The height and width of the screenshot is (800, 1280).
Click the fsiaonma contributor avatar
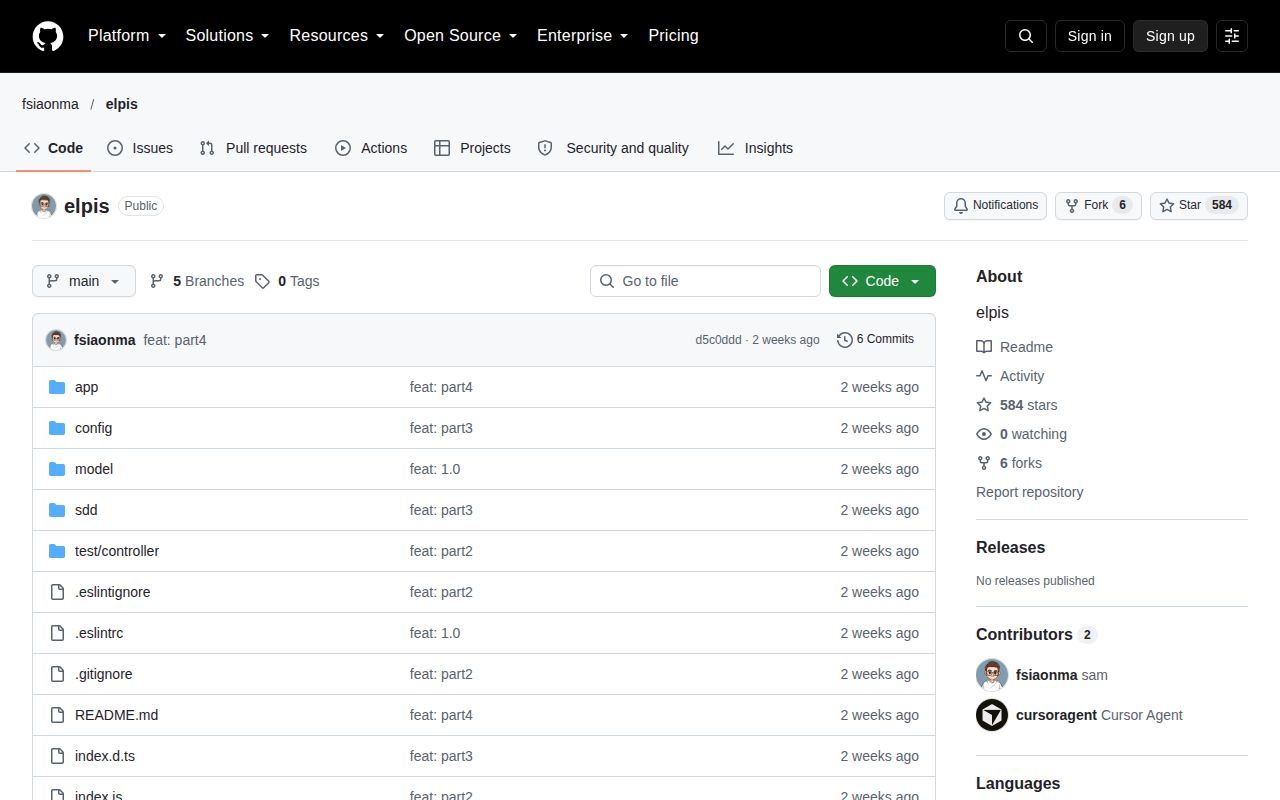click(992, 675)
